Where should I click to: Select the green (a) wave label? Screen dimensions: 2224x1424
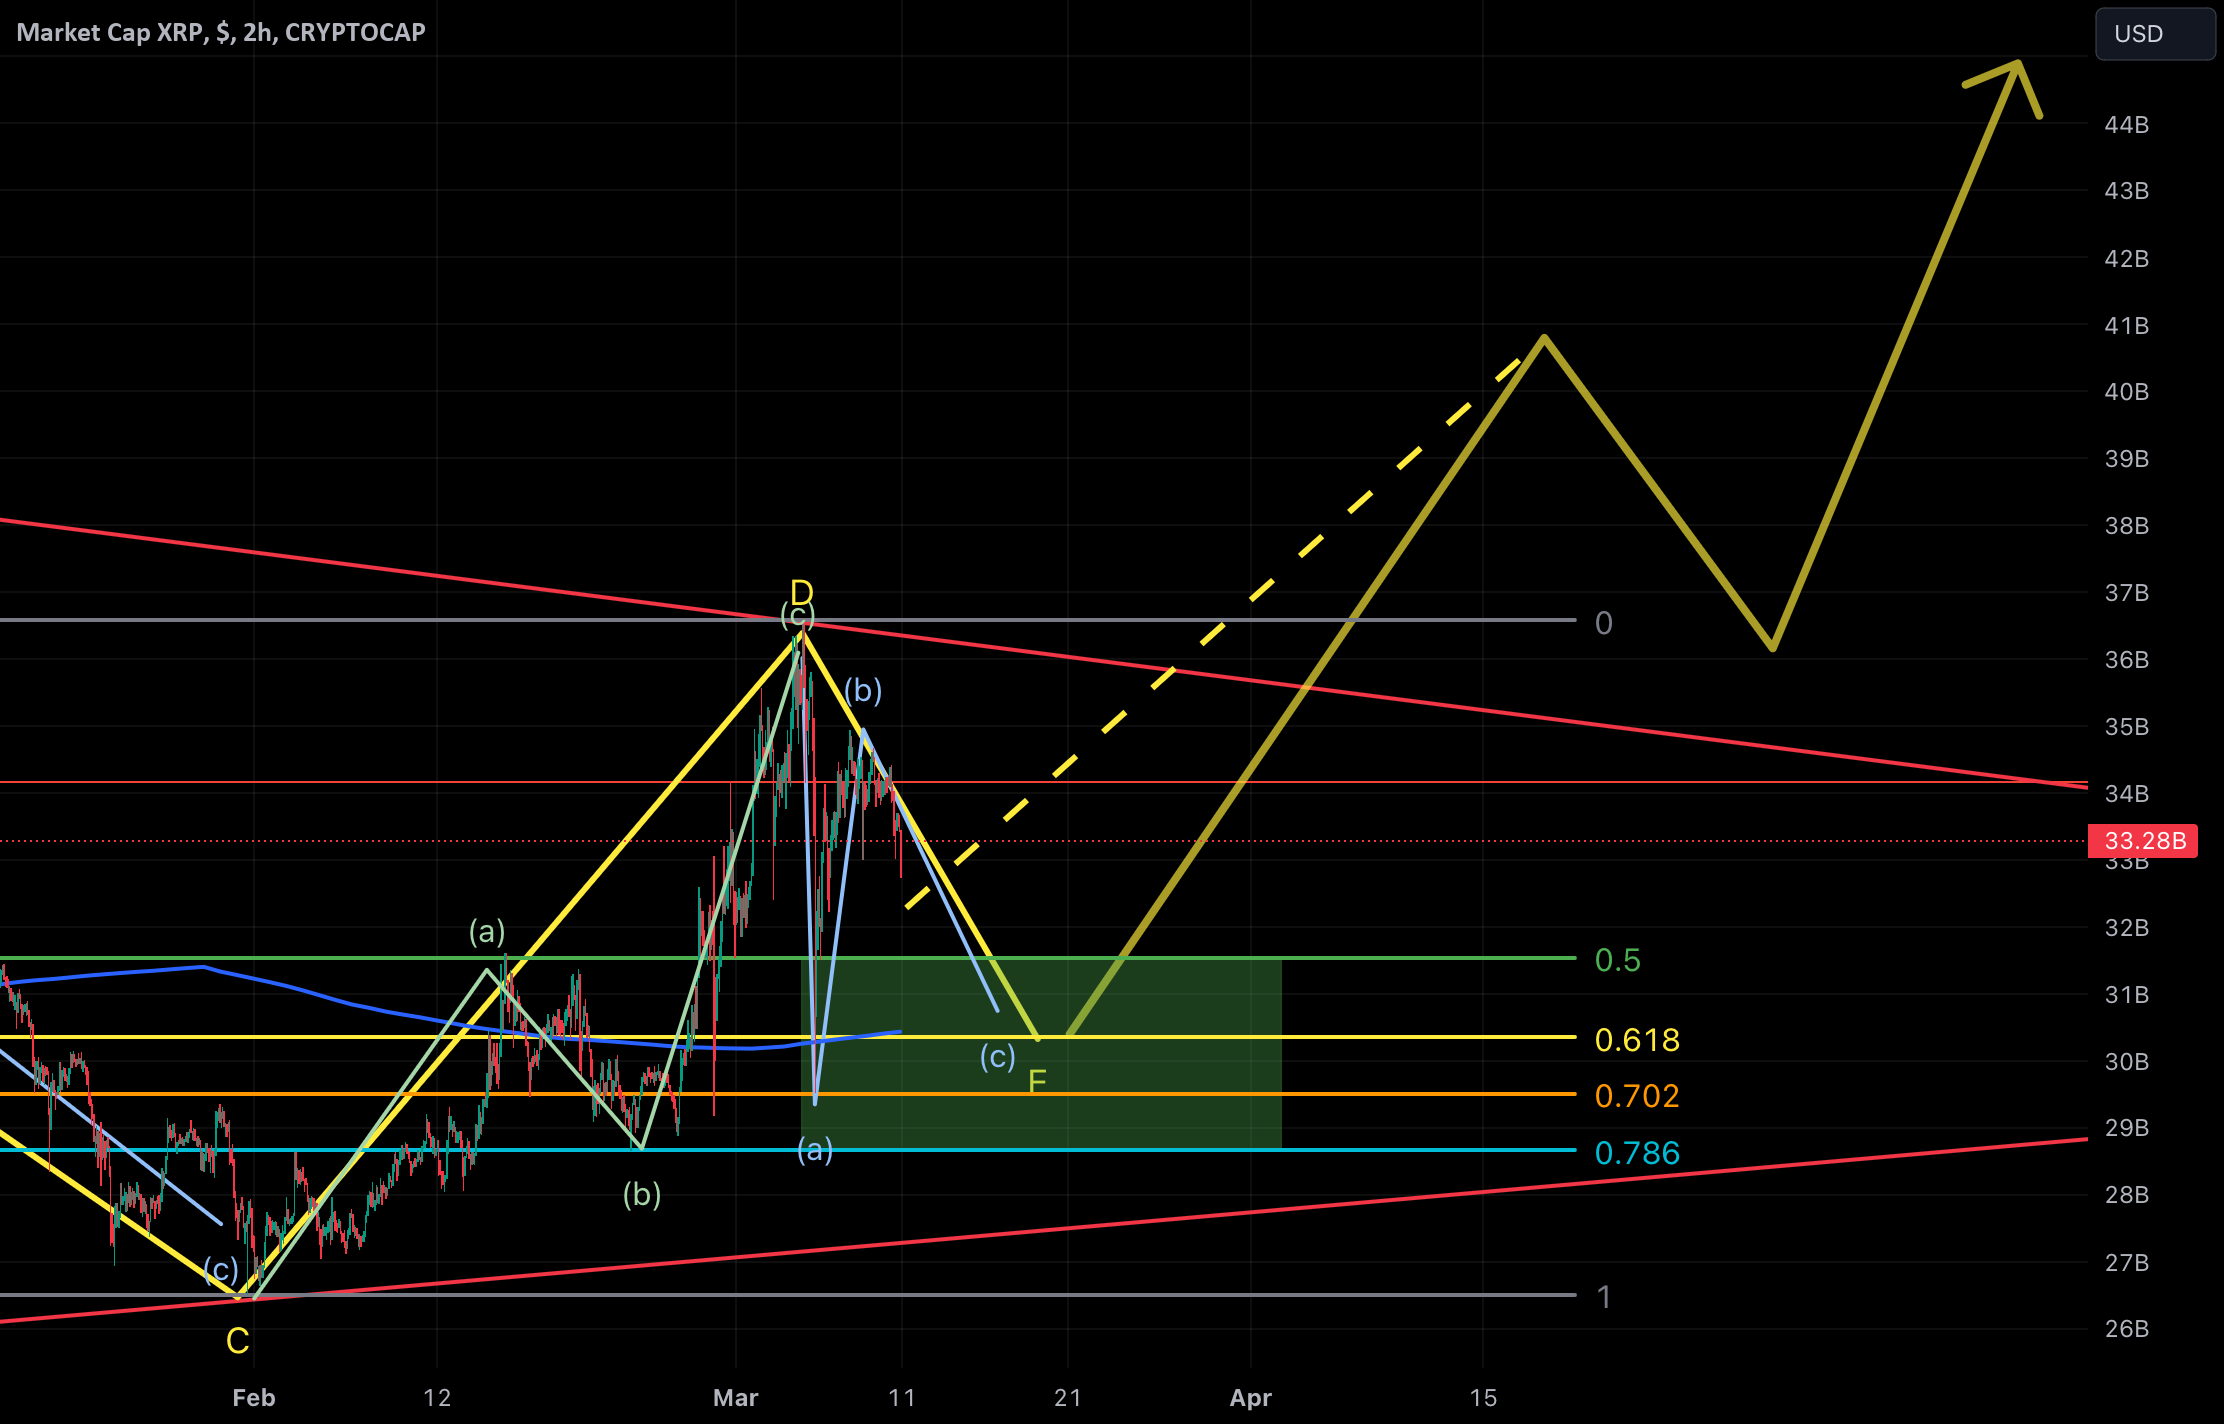click(x=487, y=932)
